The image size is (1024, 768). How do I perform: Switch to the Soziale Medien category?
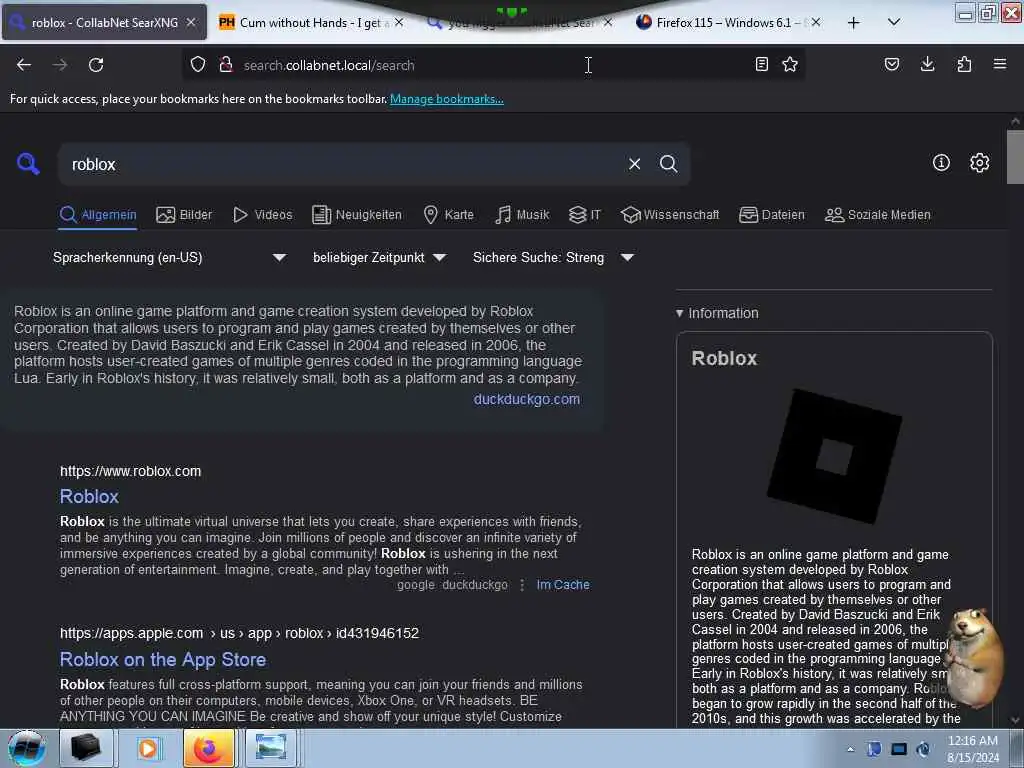click(x=878, y=215)
